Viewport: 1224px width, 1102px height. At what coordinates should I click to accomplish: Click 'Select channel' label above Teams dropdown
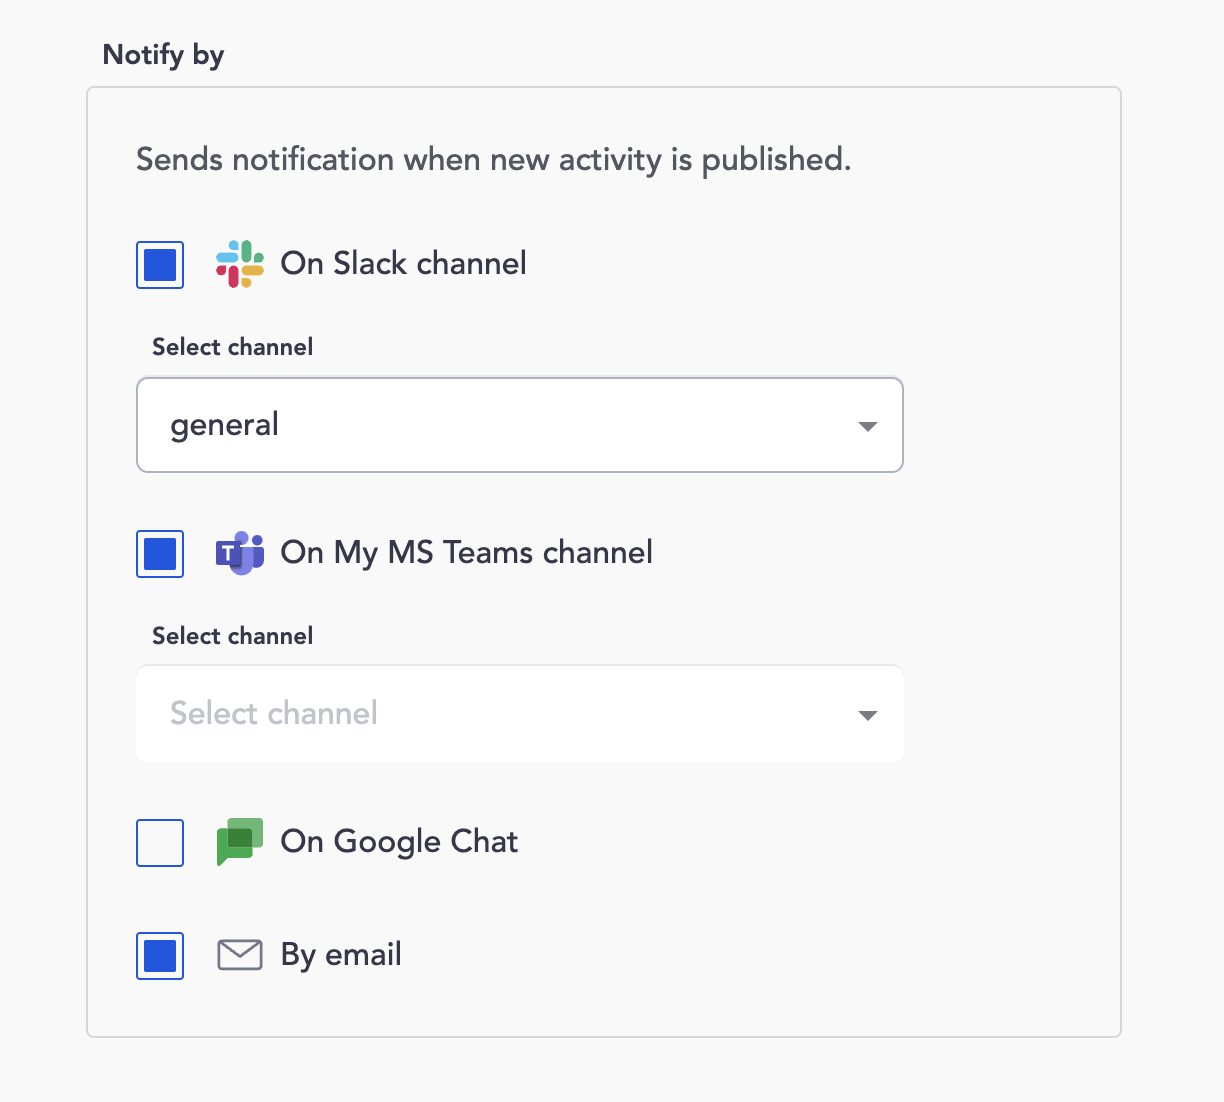(x=232, y=636)
